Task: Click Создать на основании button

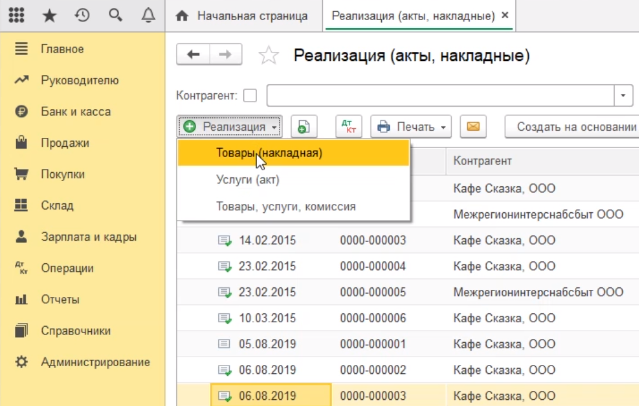Action: click(573, 127)
